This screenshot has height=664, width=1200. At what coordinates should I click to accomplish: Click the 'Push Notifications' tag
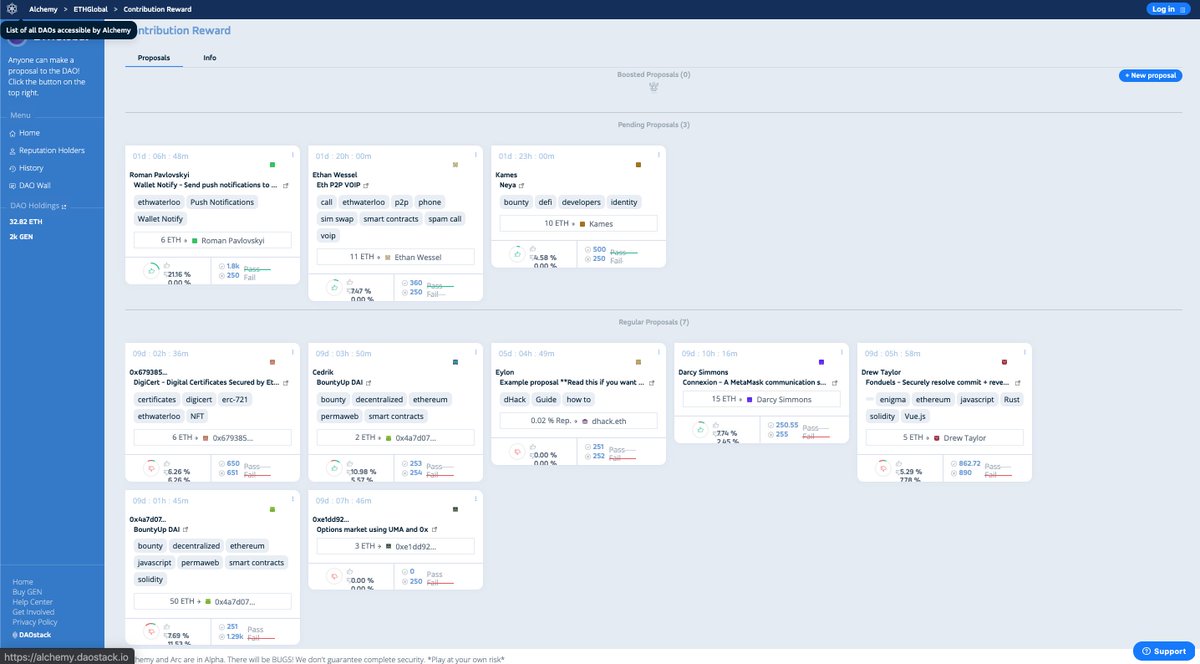point(222,202)
